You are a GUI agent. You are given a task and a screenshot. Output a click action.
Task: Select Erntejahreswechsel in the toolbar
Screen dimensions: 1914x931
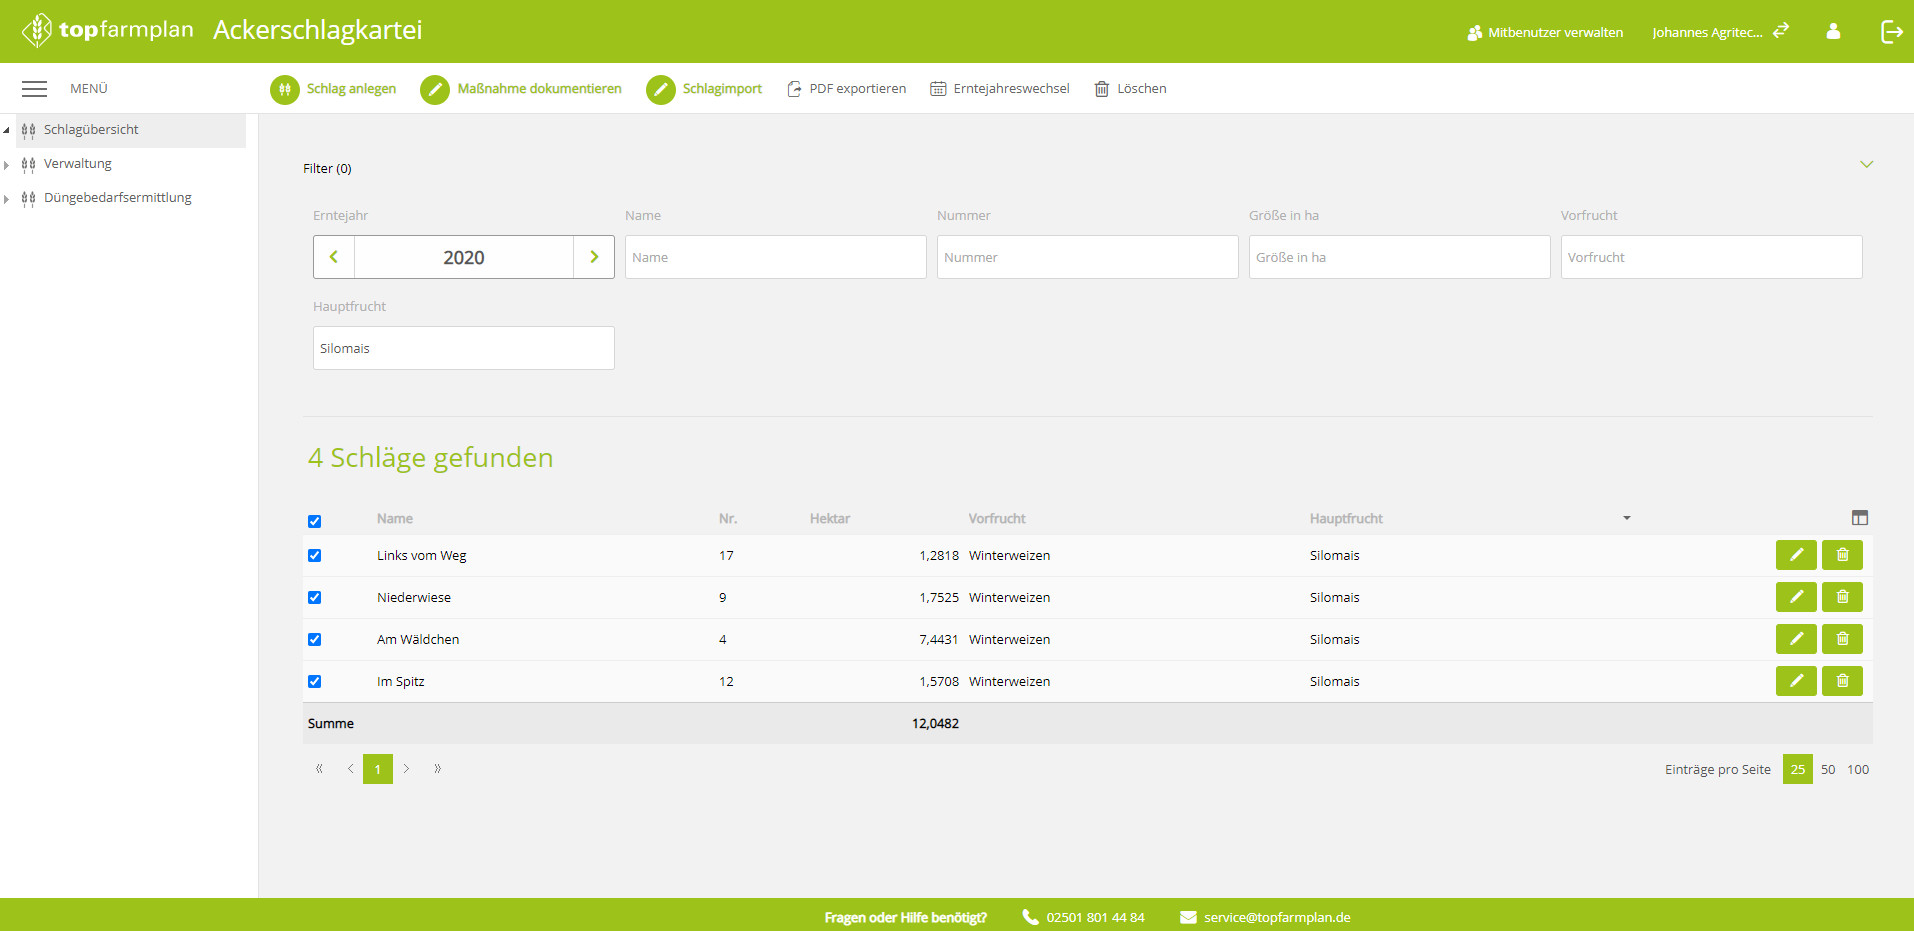[1000, 89]
